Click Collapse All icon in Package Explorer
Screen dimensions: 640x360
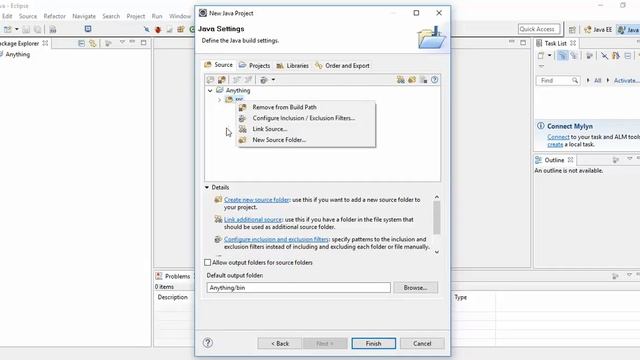[81, 43]
